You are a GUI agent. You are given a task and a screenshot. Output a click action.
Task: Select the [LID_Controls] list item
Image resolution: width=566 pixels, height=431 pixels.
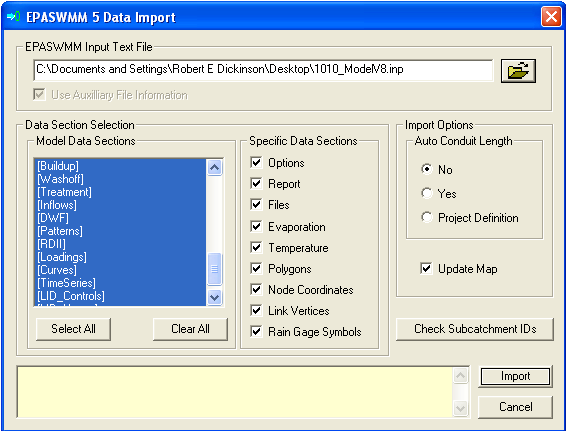(x=121, y=296)
